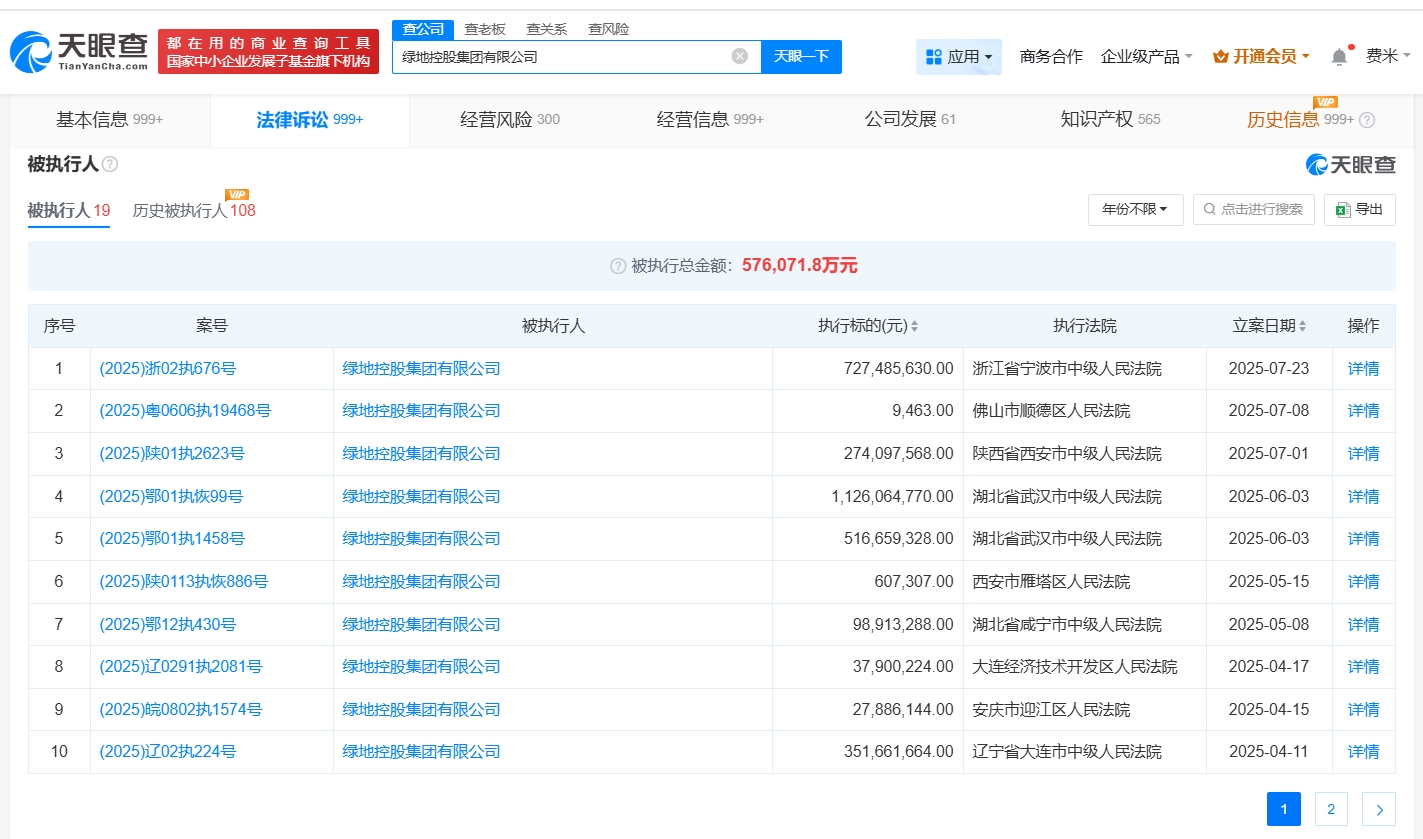This screenshot has width=1423, height=839.
Task: Open case (2025)鄂01执1458号
Action: (x=172, y=539)
